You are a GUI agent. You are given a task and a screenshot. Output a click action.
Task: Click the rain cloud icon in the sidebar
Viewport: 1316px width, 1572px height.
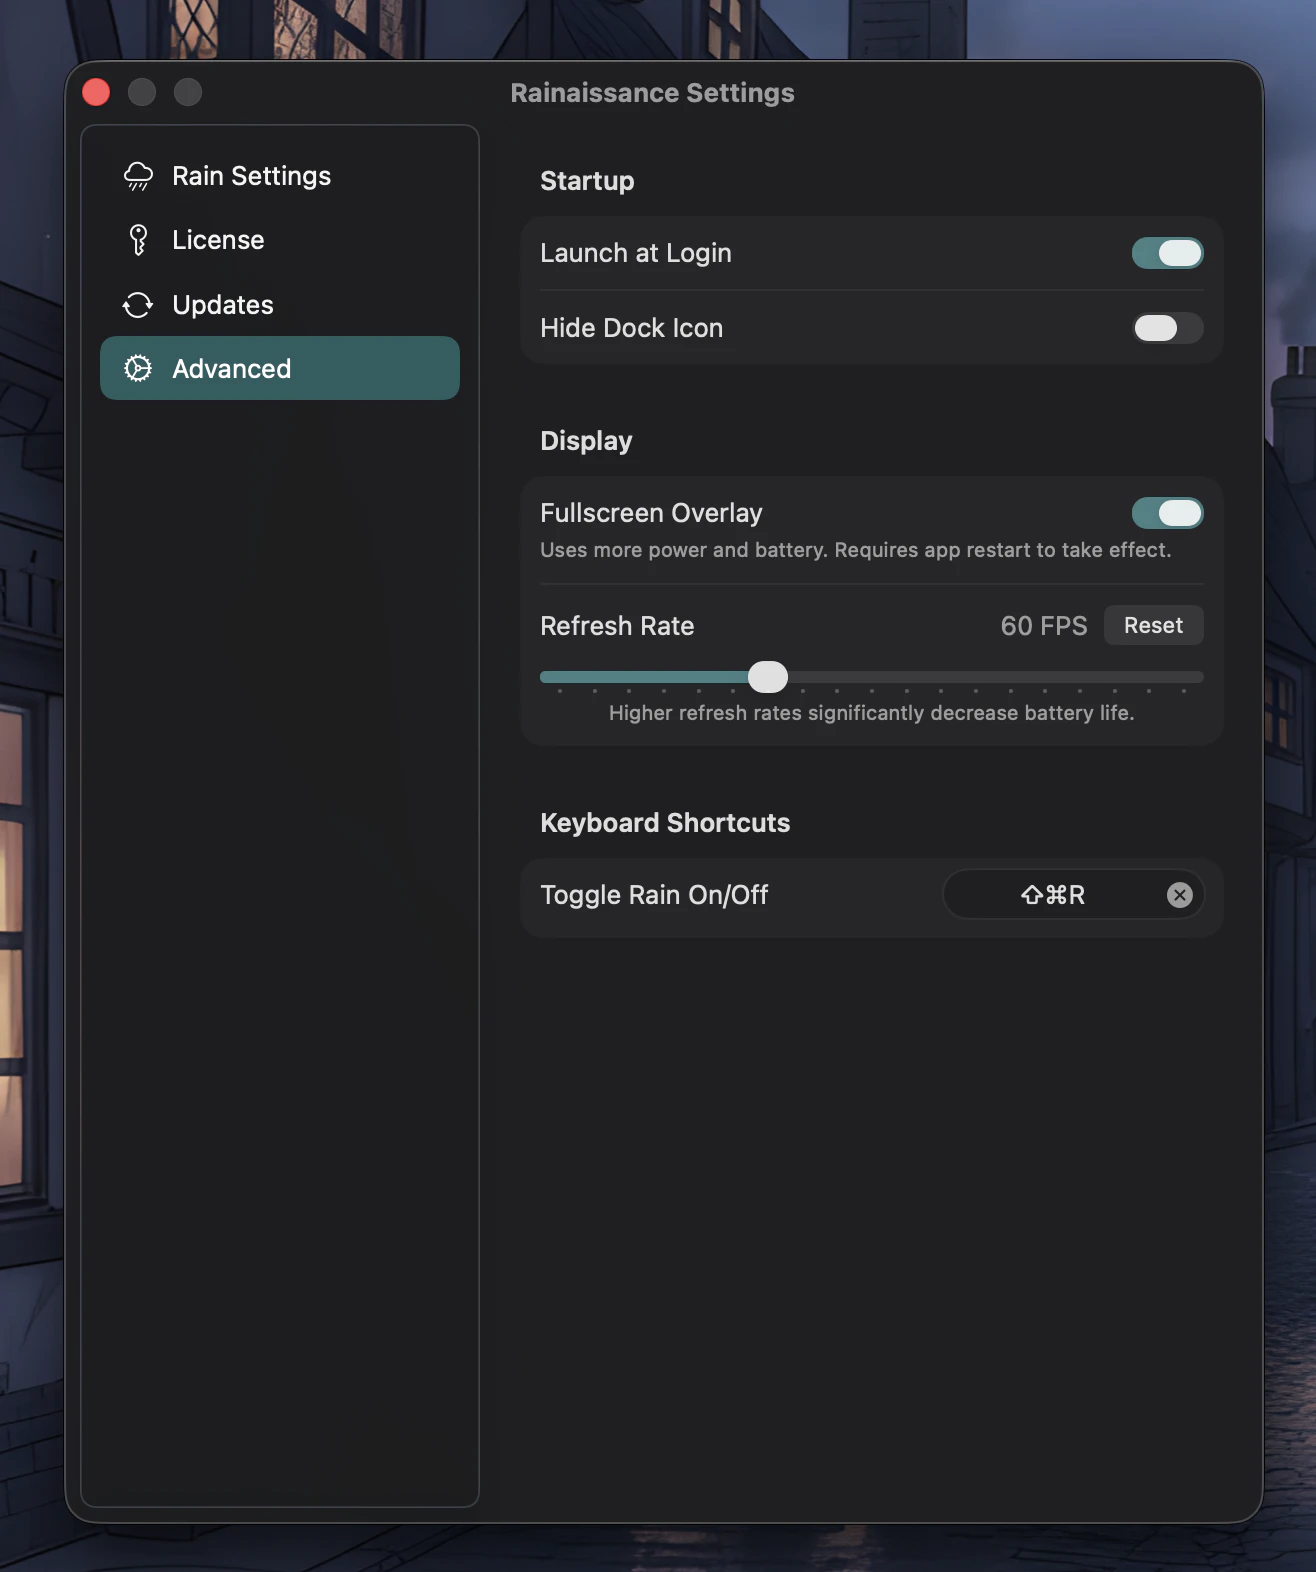138,176
